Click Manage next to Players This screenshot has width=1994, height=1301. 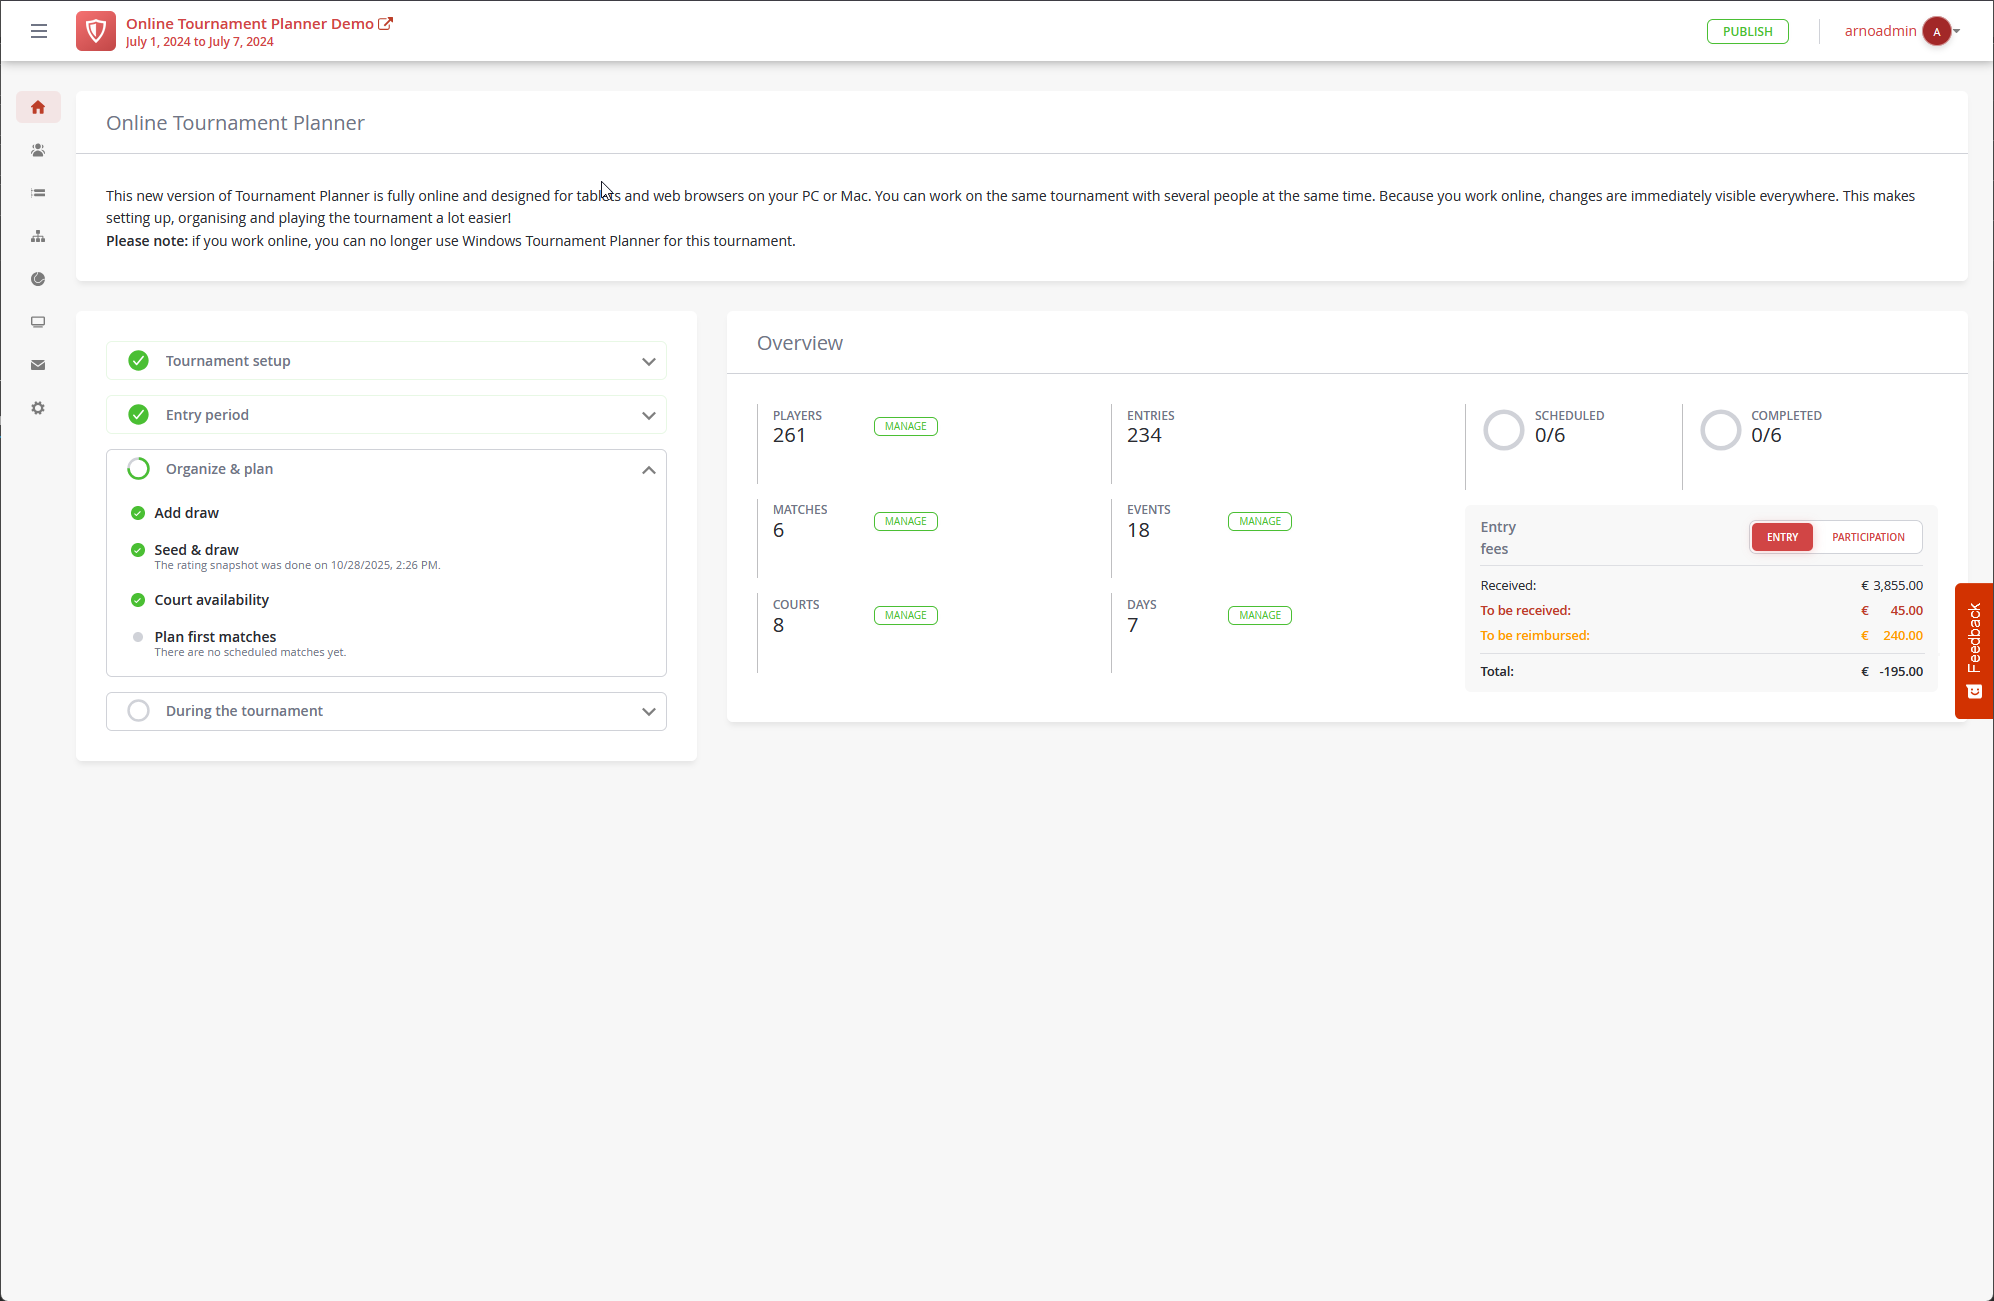click(905, 426)
